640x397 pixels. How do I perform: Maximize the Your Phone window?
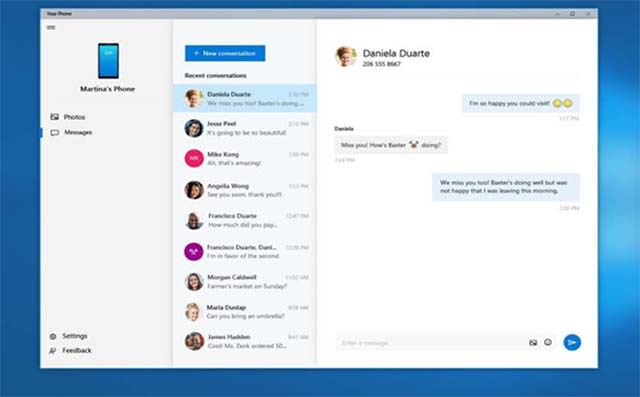[573, 14]
